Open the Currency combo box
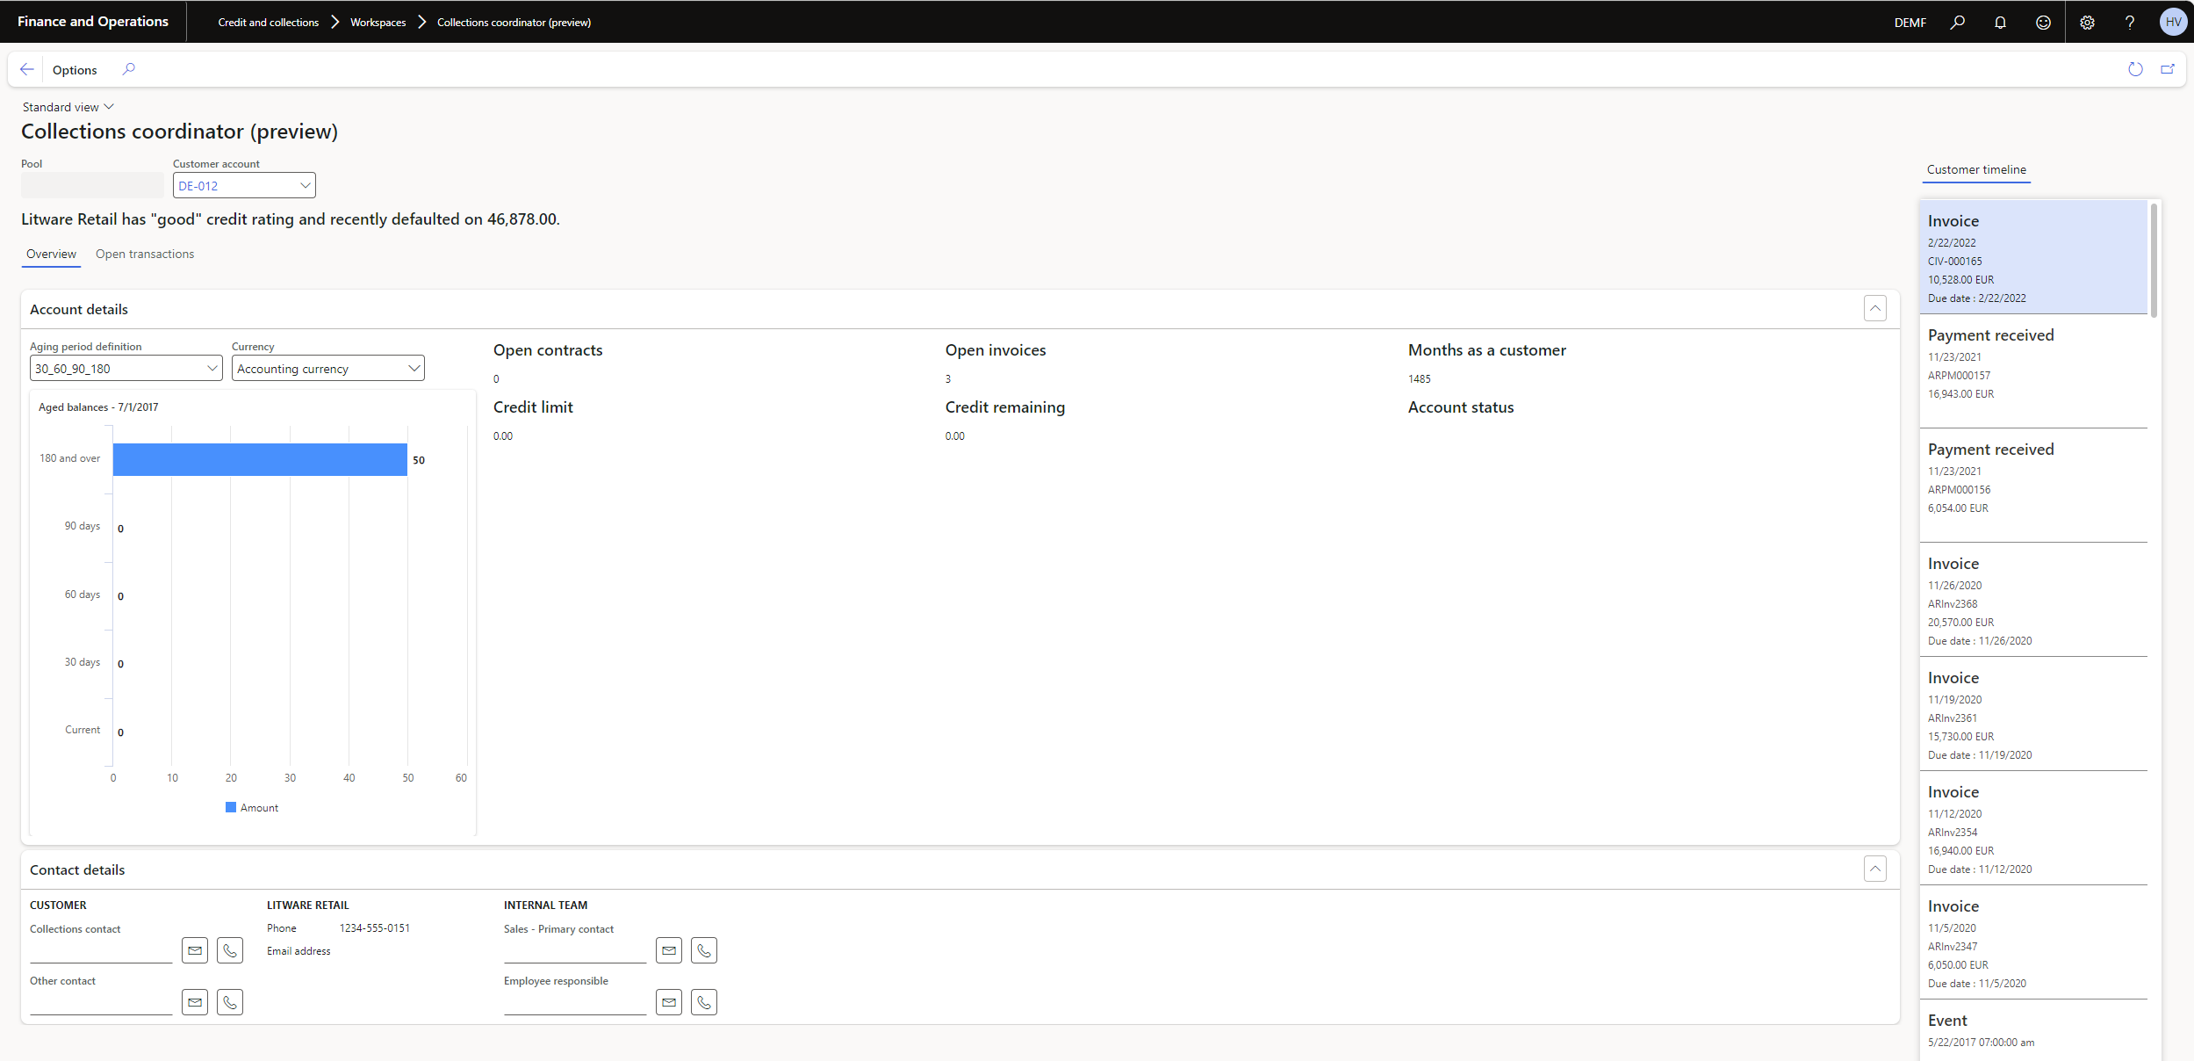 [x=413, y=369]
